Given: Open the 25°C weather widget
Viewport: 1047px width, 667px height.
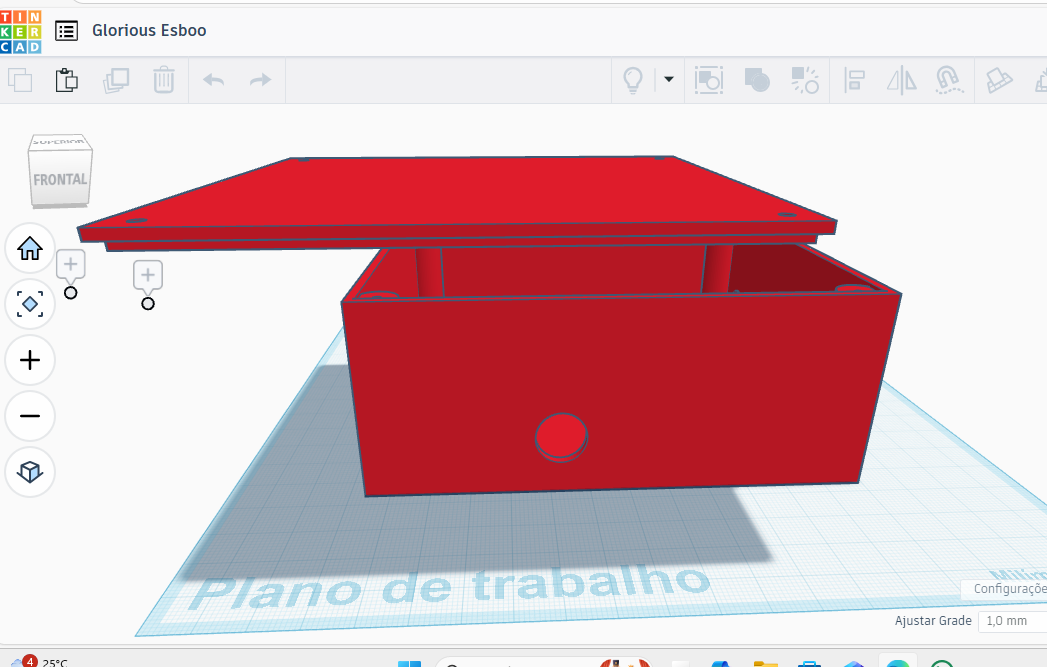Looking at the screenshot, I should coord(40,661).
